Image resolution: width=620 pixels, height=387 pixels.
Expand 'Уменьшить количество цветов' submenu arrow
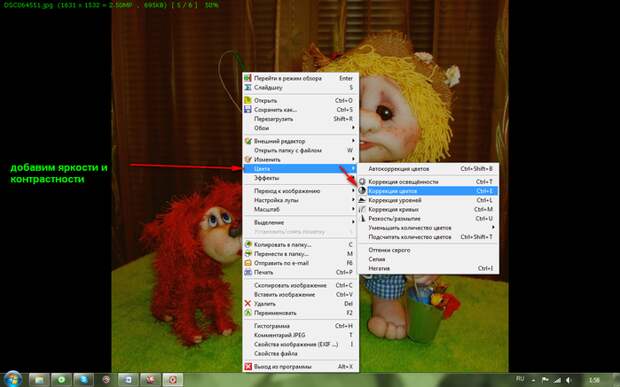tap(493, 228)
